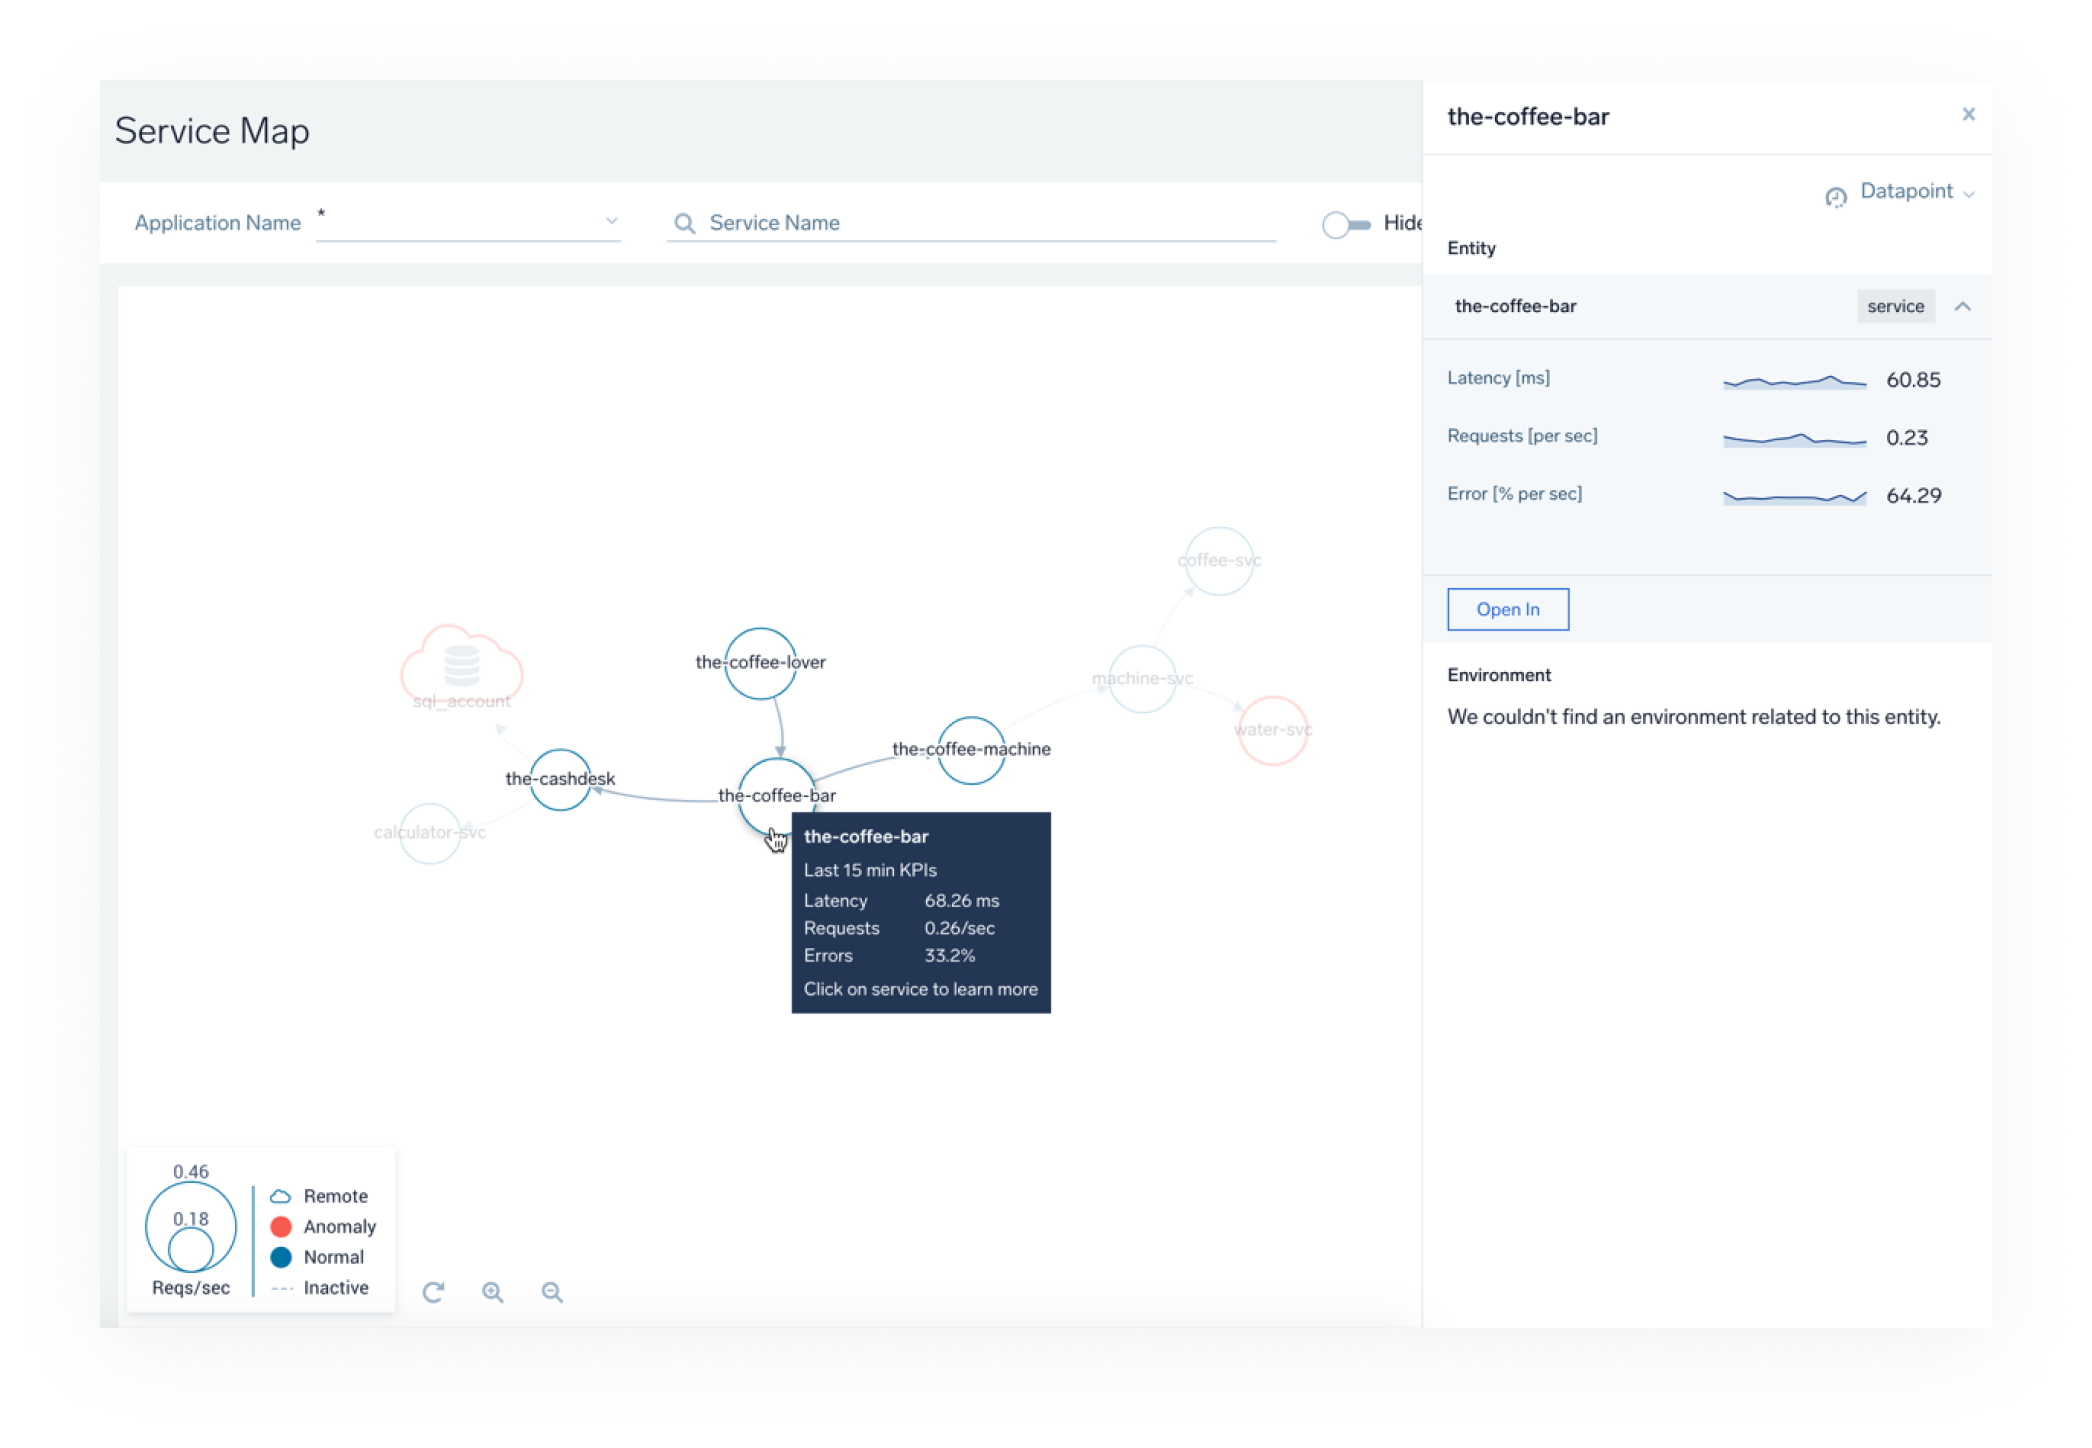The height and width of the screenshot is (1448, 2092).
Task: Select the machine-svc node
Action: point(1142,679)
